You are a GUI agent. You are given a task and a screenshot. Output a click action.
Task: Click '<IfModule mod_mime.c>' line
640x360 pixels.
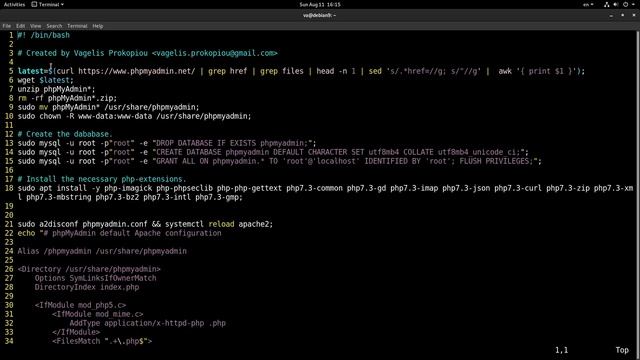click(x=98, y=313)
